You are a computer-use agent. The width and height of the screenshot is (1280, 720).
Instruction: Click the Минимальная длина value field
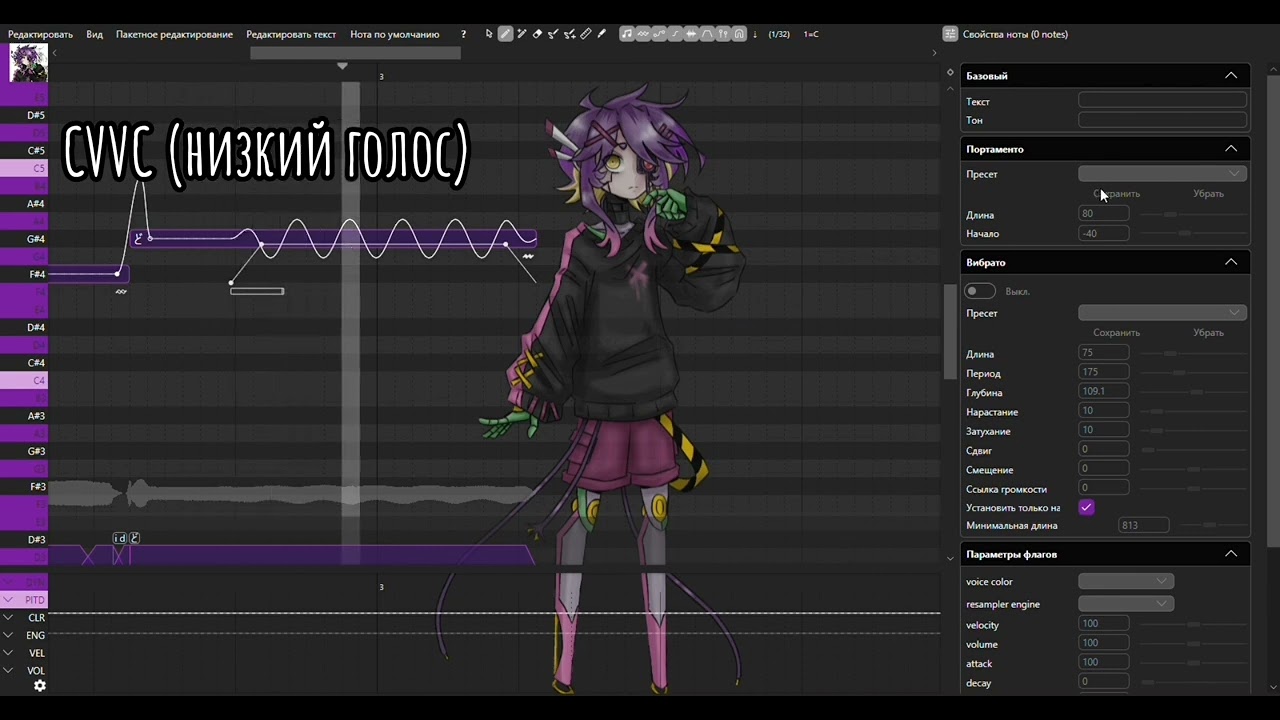click(1144, 525)
